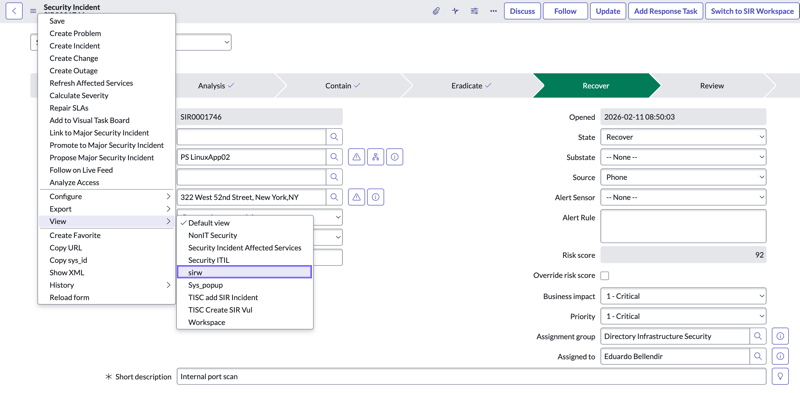Pick the sirw view option
Screen dimensions: 800x393
244,272
